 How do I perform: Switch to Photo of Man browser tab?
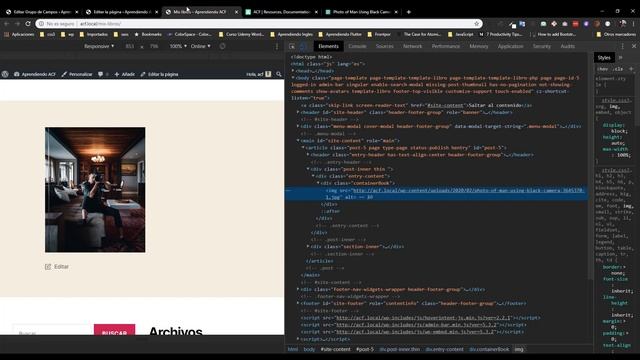click(x=362, y=12)
